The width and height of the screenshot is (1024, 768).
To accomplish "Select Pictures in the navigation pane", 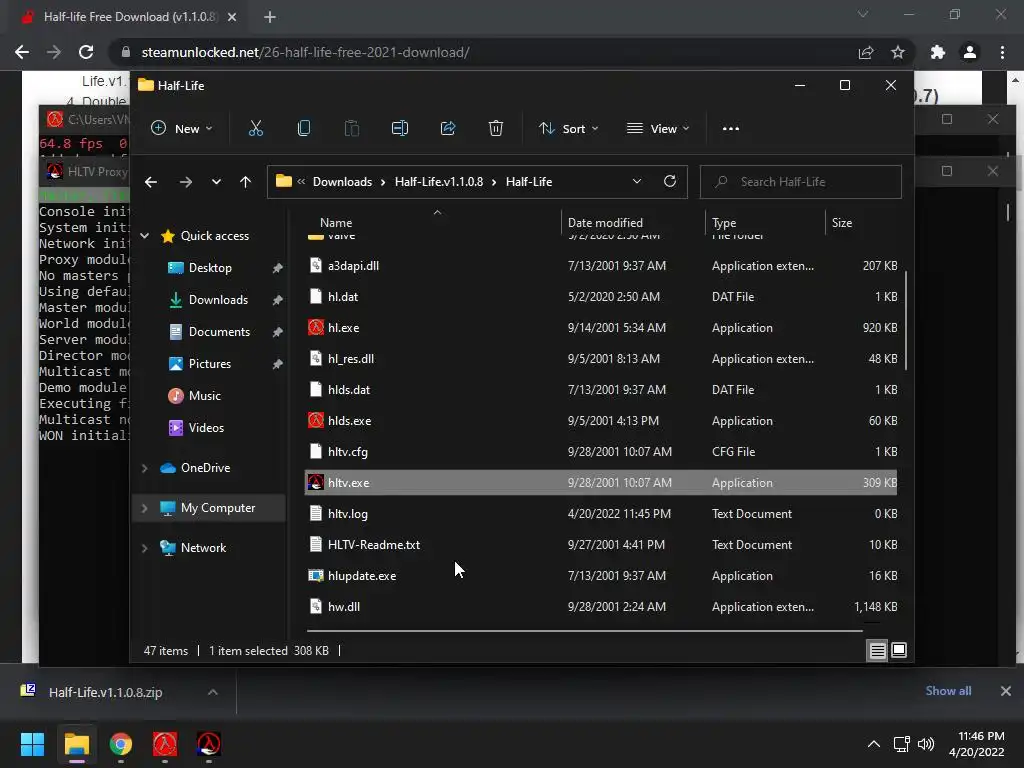I will tap(209, 364).
